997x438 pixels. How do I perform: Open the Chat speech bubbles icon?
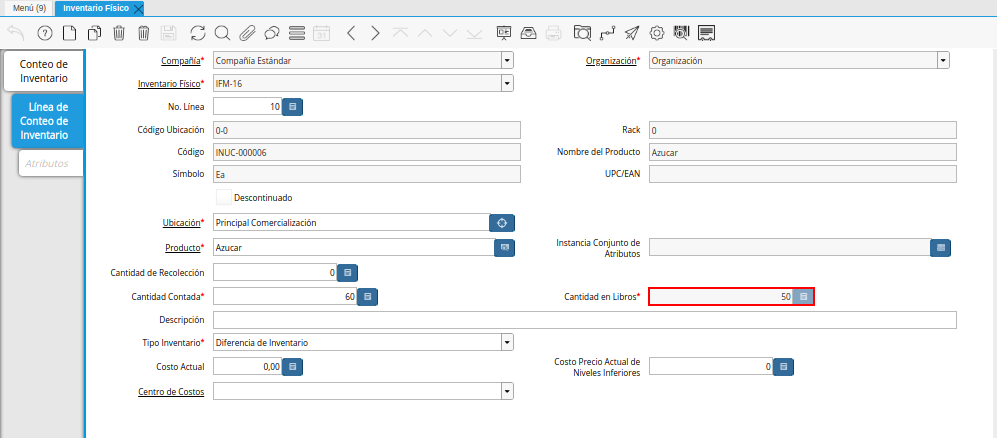point(271,33)
